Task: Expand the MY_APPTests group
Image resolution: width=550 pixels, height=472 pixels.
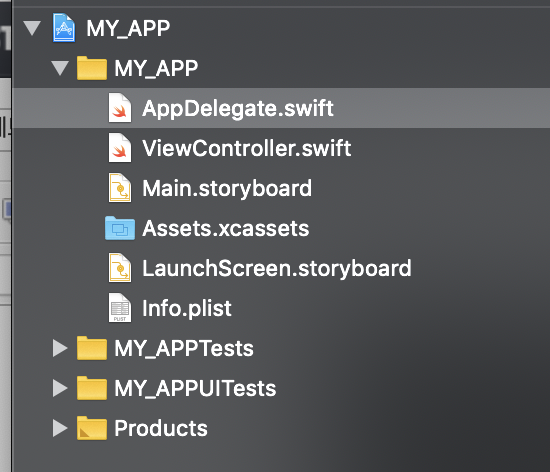Action: pos(60,348)
